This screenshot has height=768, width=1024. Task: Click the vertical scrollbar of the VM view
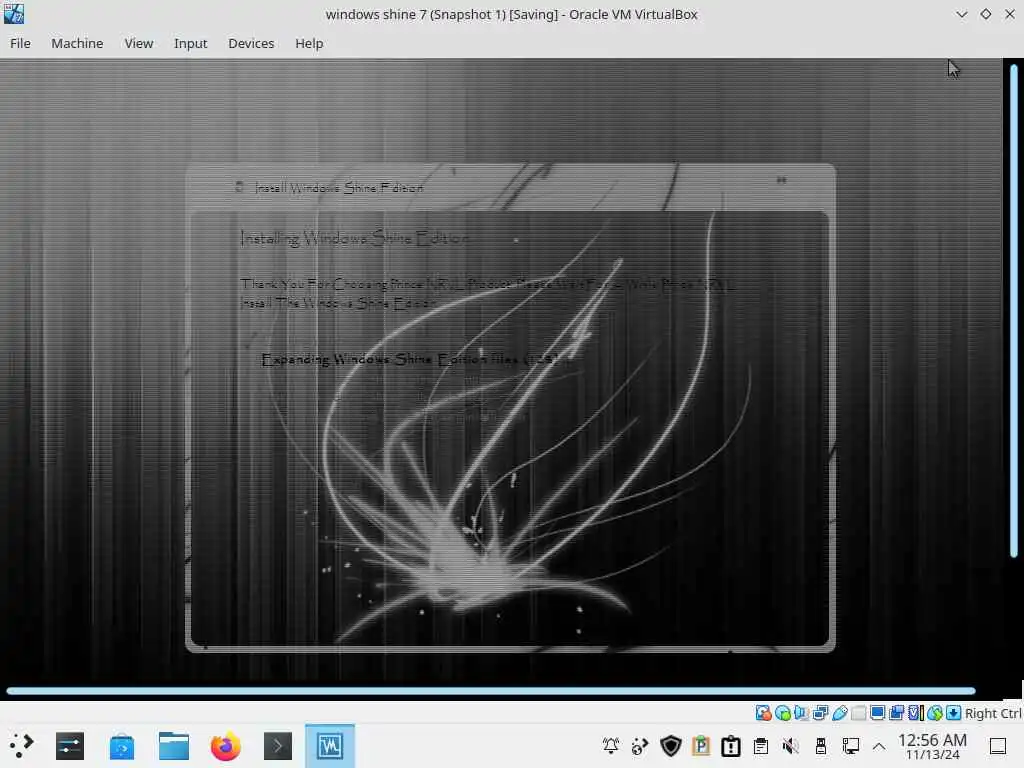[1014, 311]
